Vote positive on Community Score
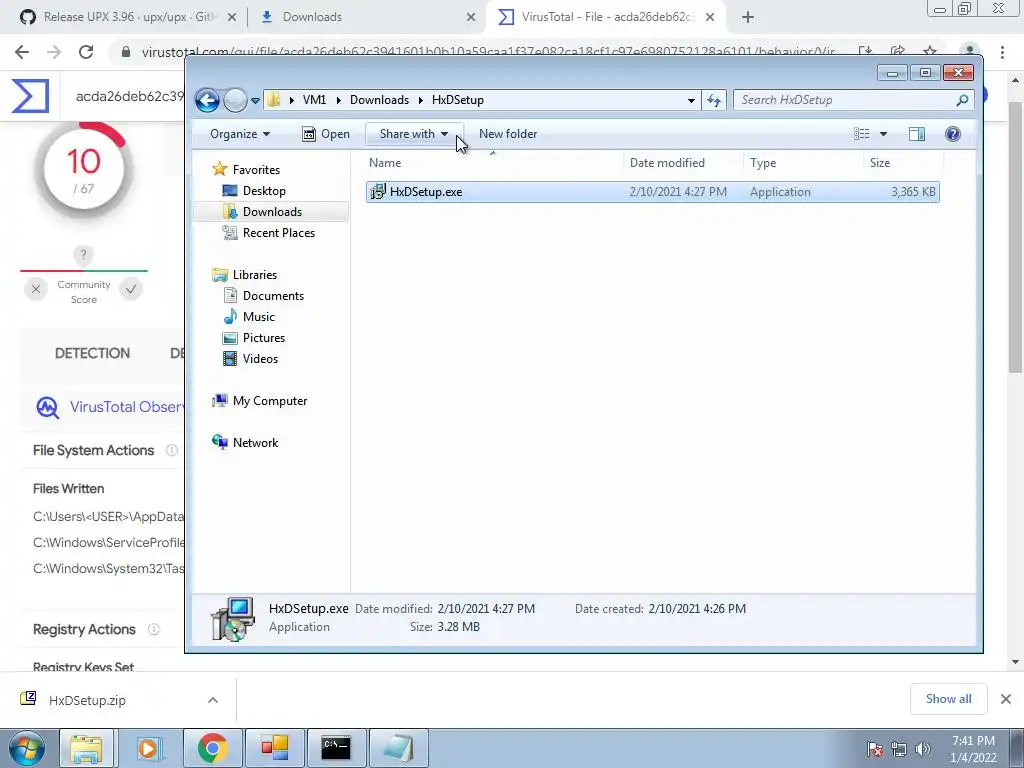Screen dimensions: 1024x768 [131, 289]
